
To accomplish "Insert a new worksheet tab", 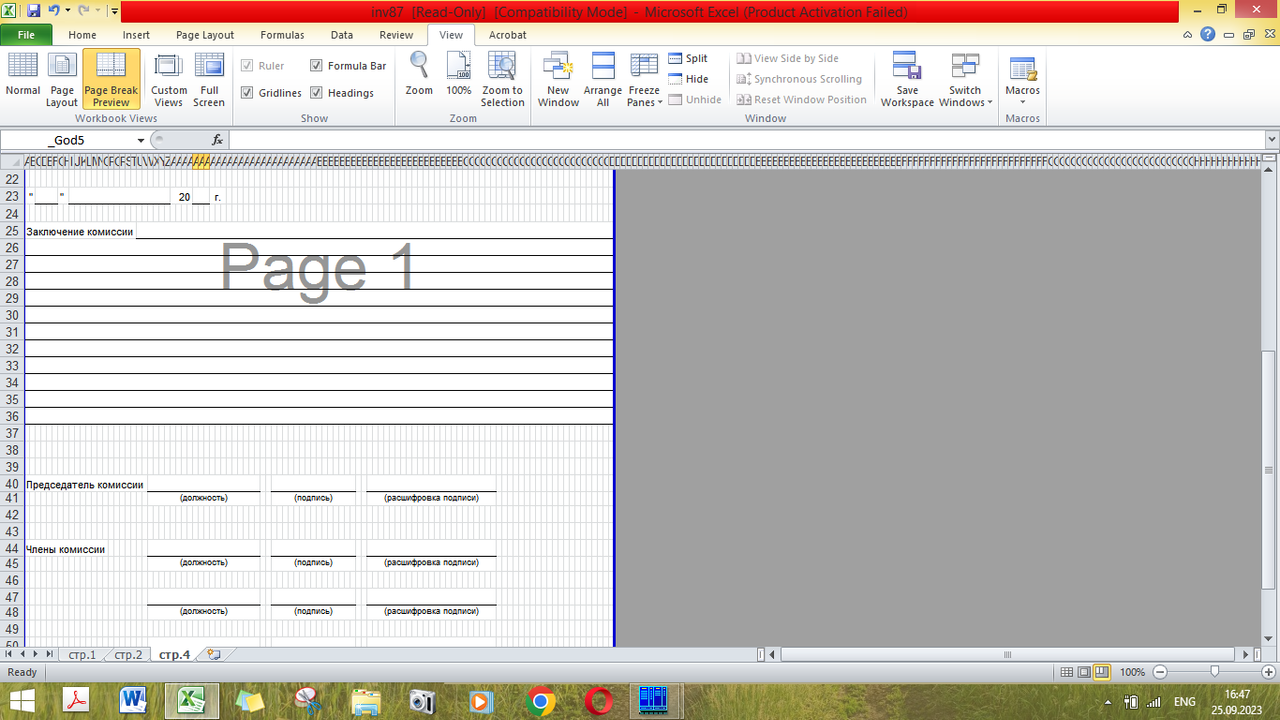I will (214, 654).
